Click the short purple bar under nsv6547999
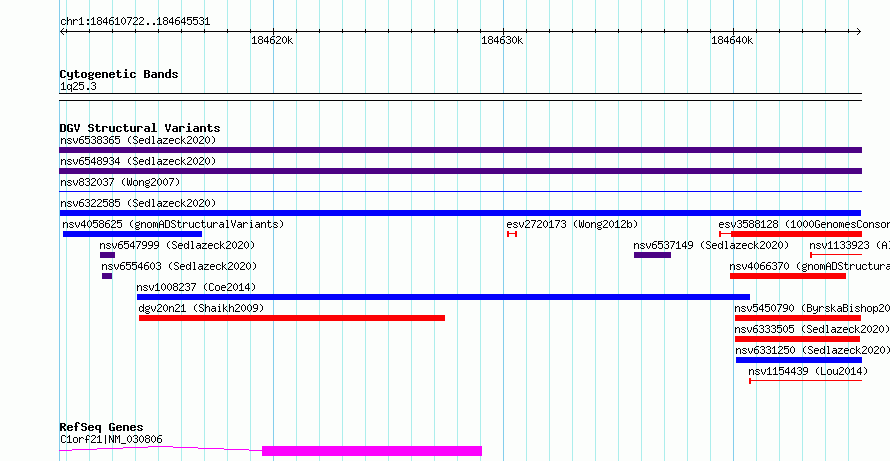This screenshot has width=890, height=461. [107, 255]
